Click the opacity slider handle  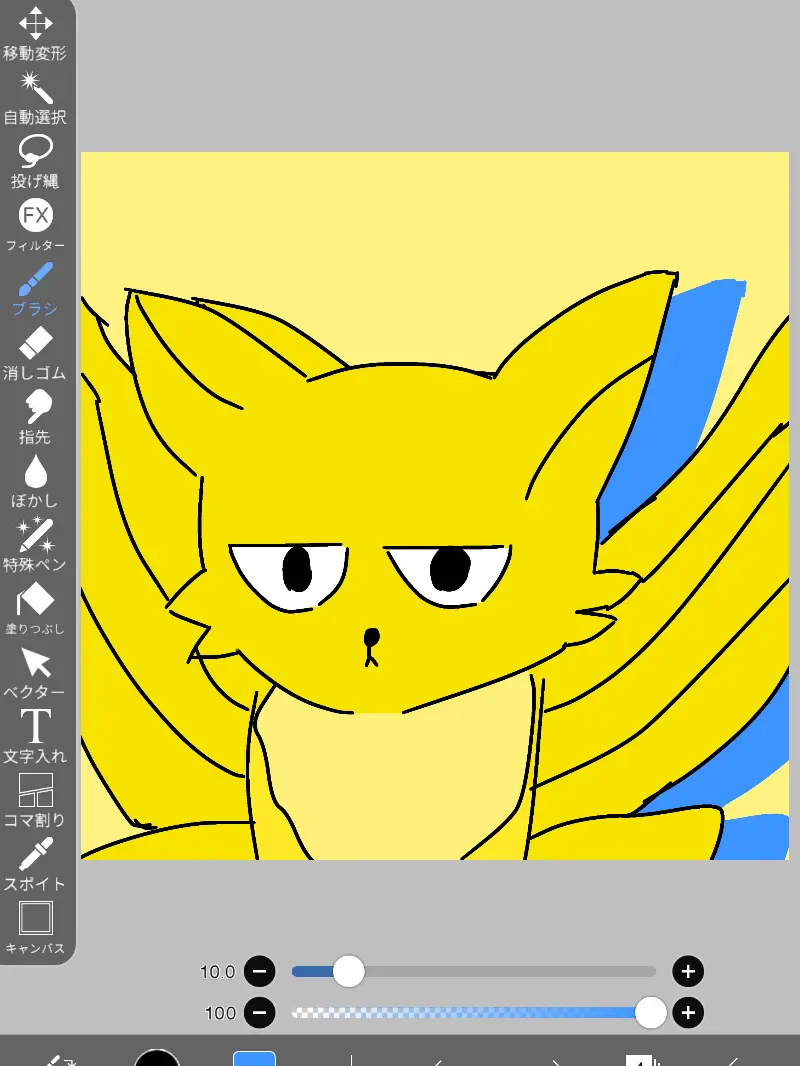(650, 1013)
